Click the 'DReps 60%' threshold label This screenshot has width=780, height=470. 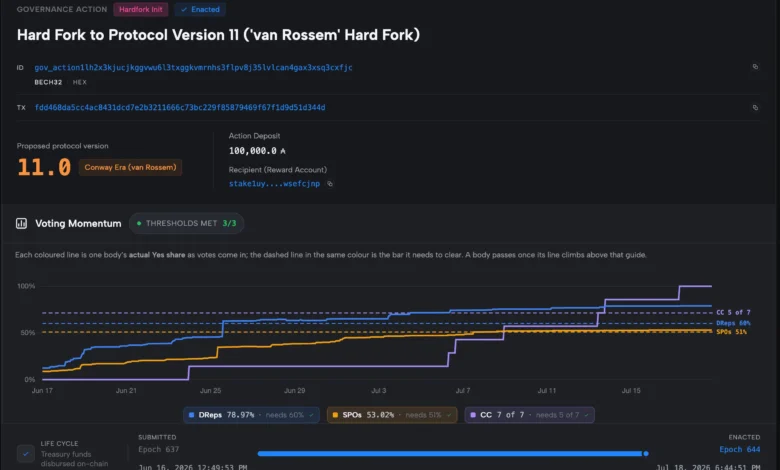click(733, 323)
